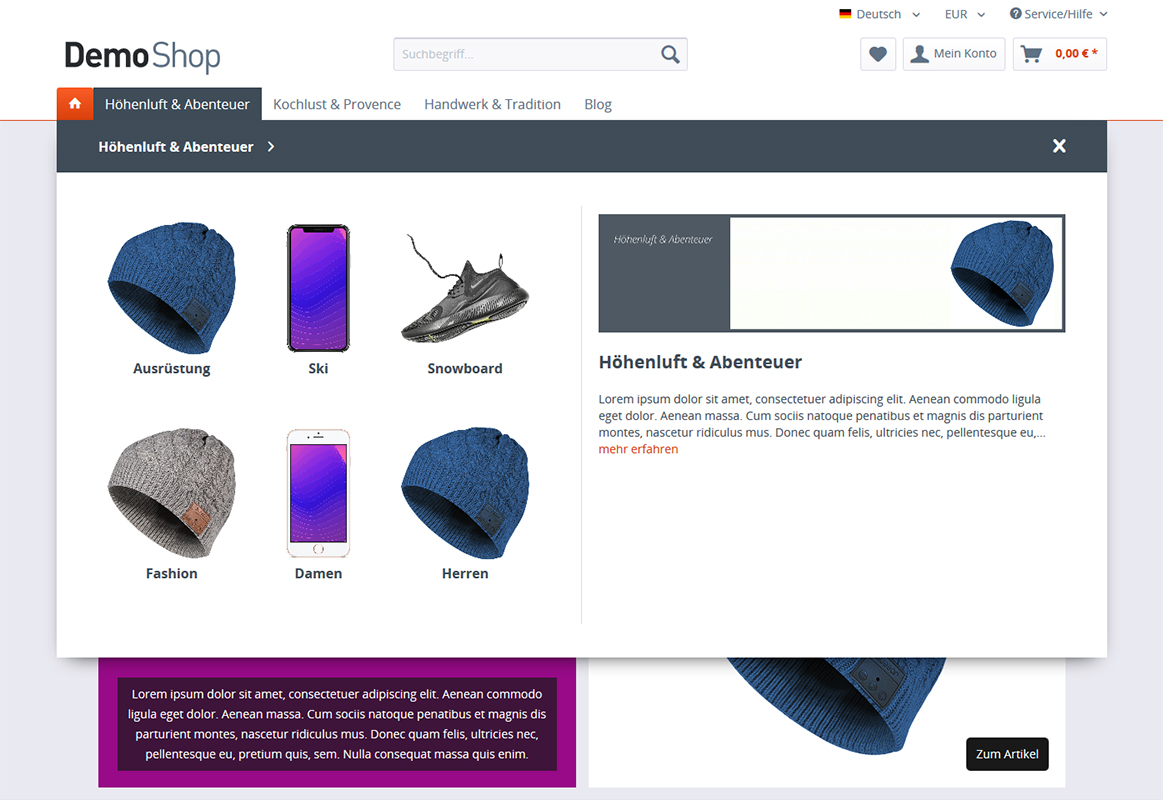This screenshot has width=1163, height=800.
Task: Click the Höhenluft & Abenteuer flyout header link
Action: click(176, 147)
